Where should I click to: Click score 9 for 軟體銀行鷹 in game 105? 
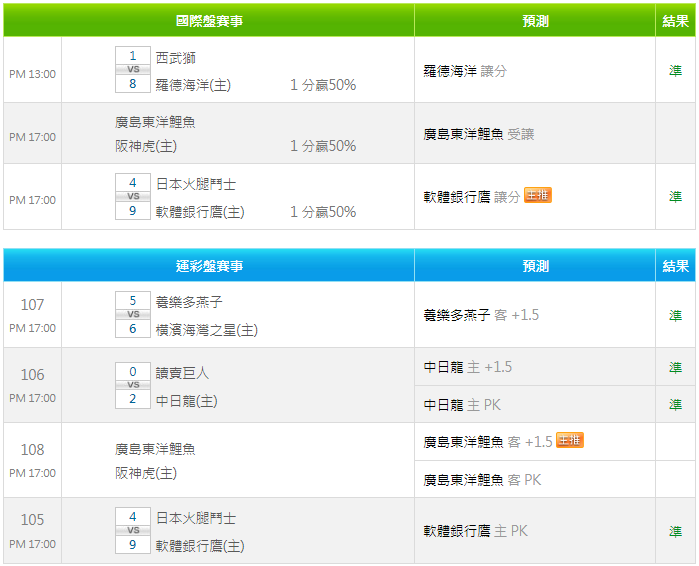(x=133, y=544)
